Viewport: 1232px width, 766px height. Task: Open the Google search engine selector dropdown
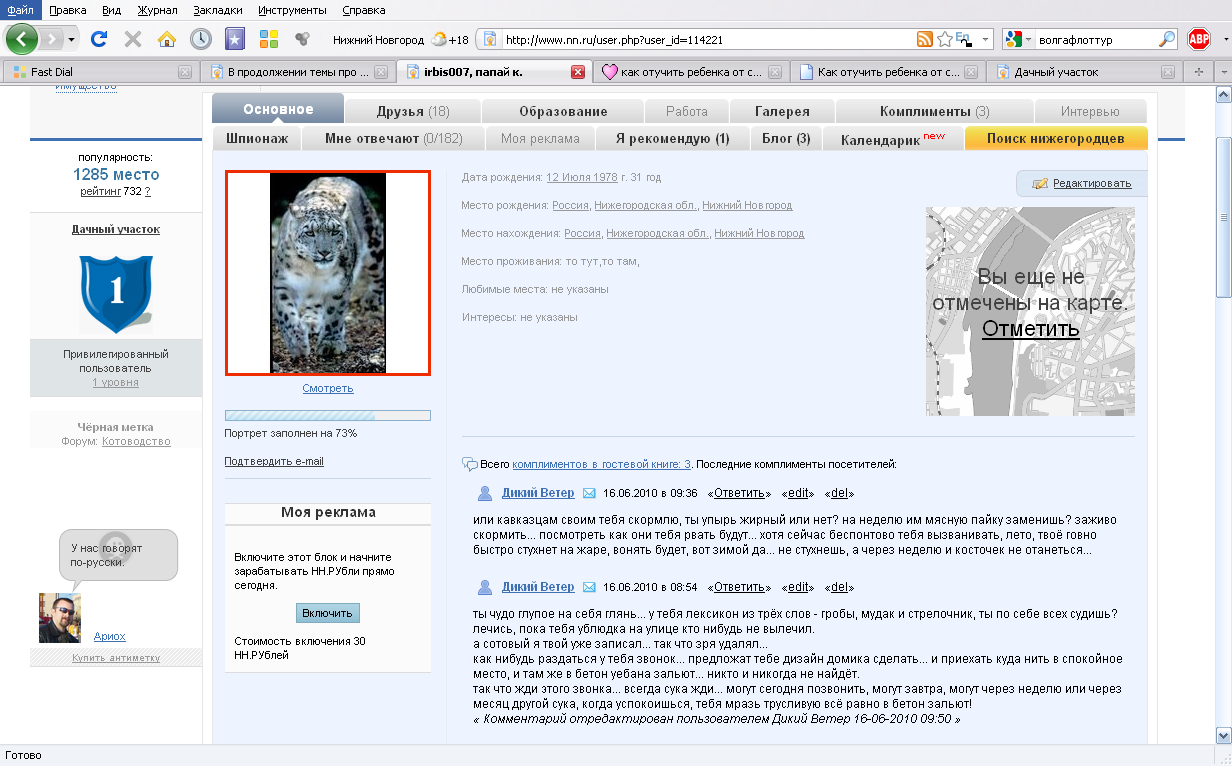point(1018,40)
